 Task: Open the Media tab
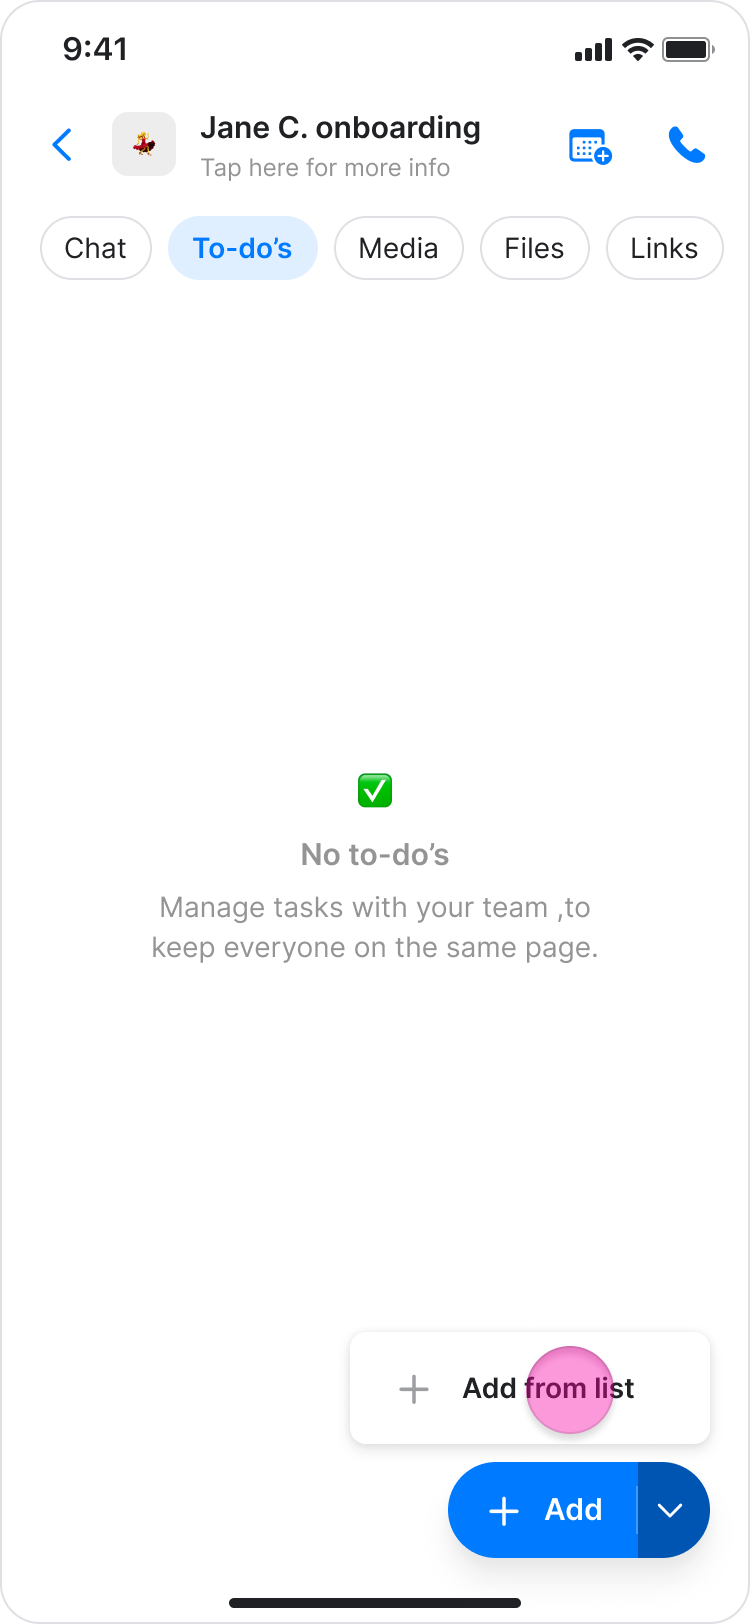[x=399, y=248]
